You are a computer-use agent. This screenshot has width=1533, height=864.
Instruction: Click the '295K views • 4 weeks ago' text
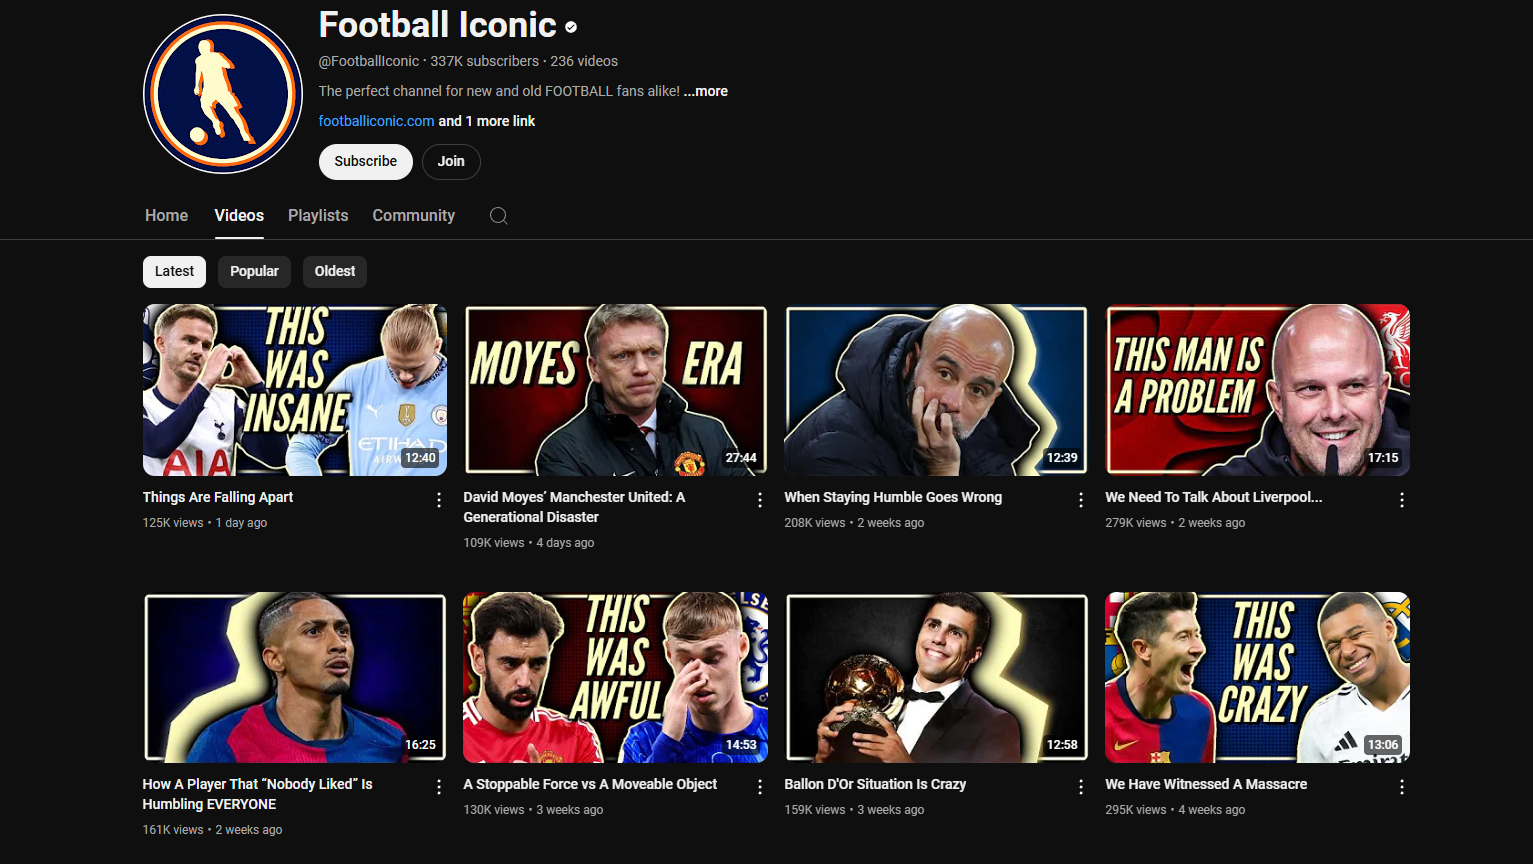click(1175, 810)
